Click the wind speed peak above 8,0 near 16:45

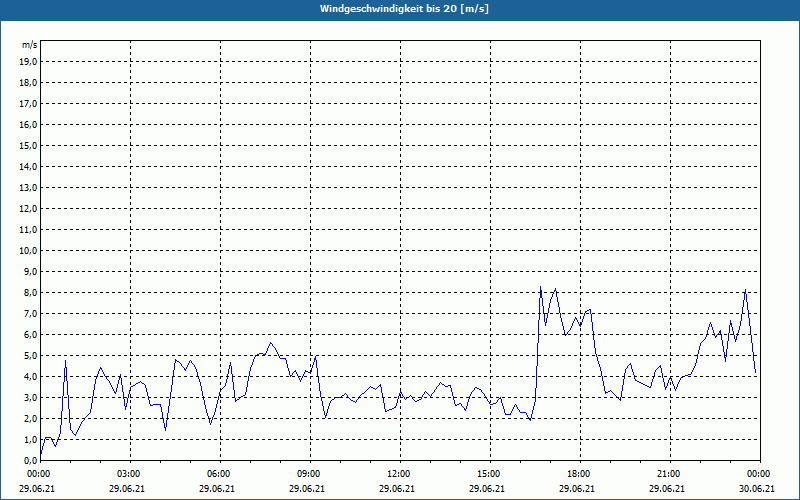pyautogui.click(x=540, y=287)
